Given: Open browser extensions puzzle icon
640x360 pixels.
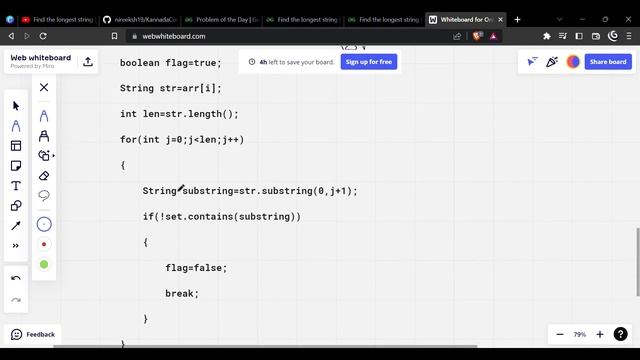Looking at the screenshot, I should tap(547, 36).
